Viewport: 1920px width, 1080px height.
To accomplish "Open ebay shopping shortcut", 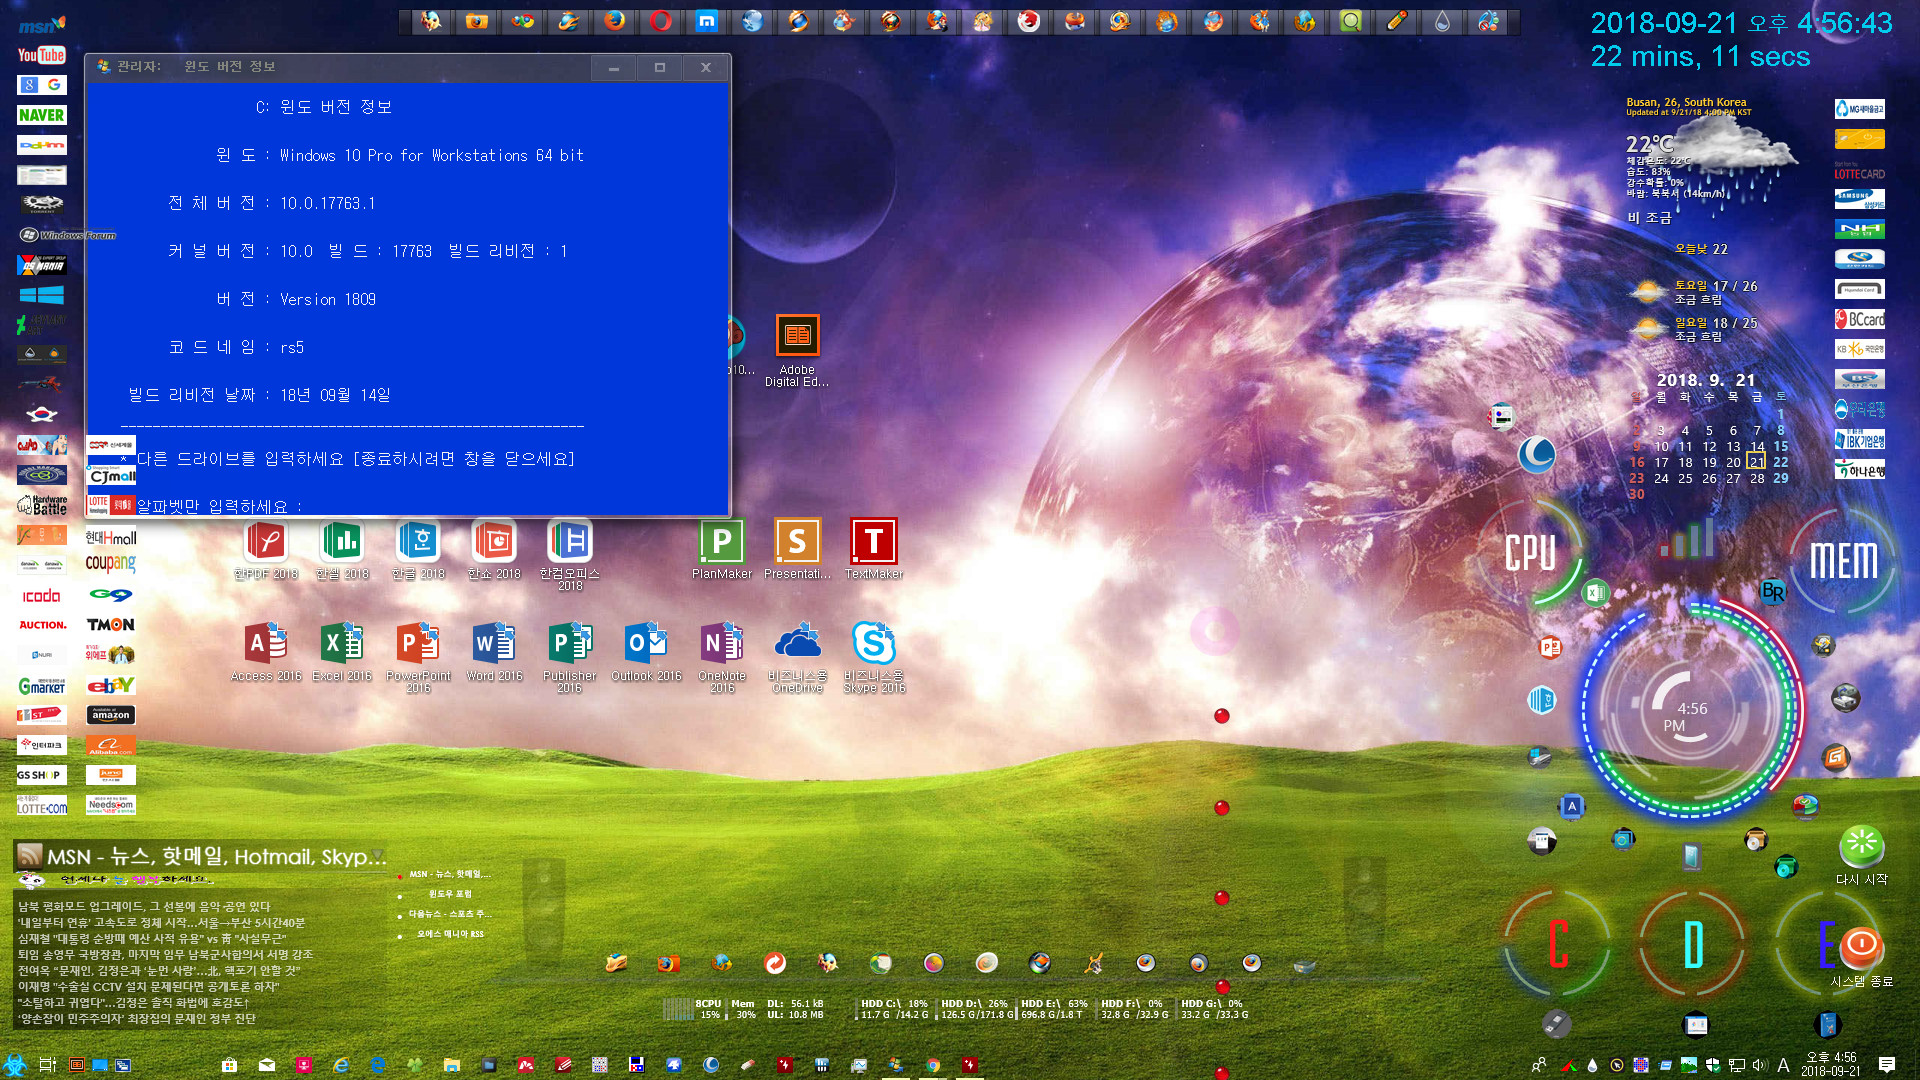I will [110, 685].
